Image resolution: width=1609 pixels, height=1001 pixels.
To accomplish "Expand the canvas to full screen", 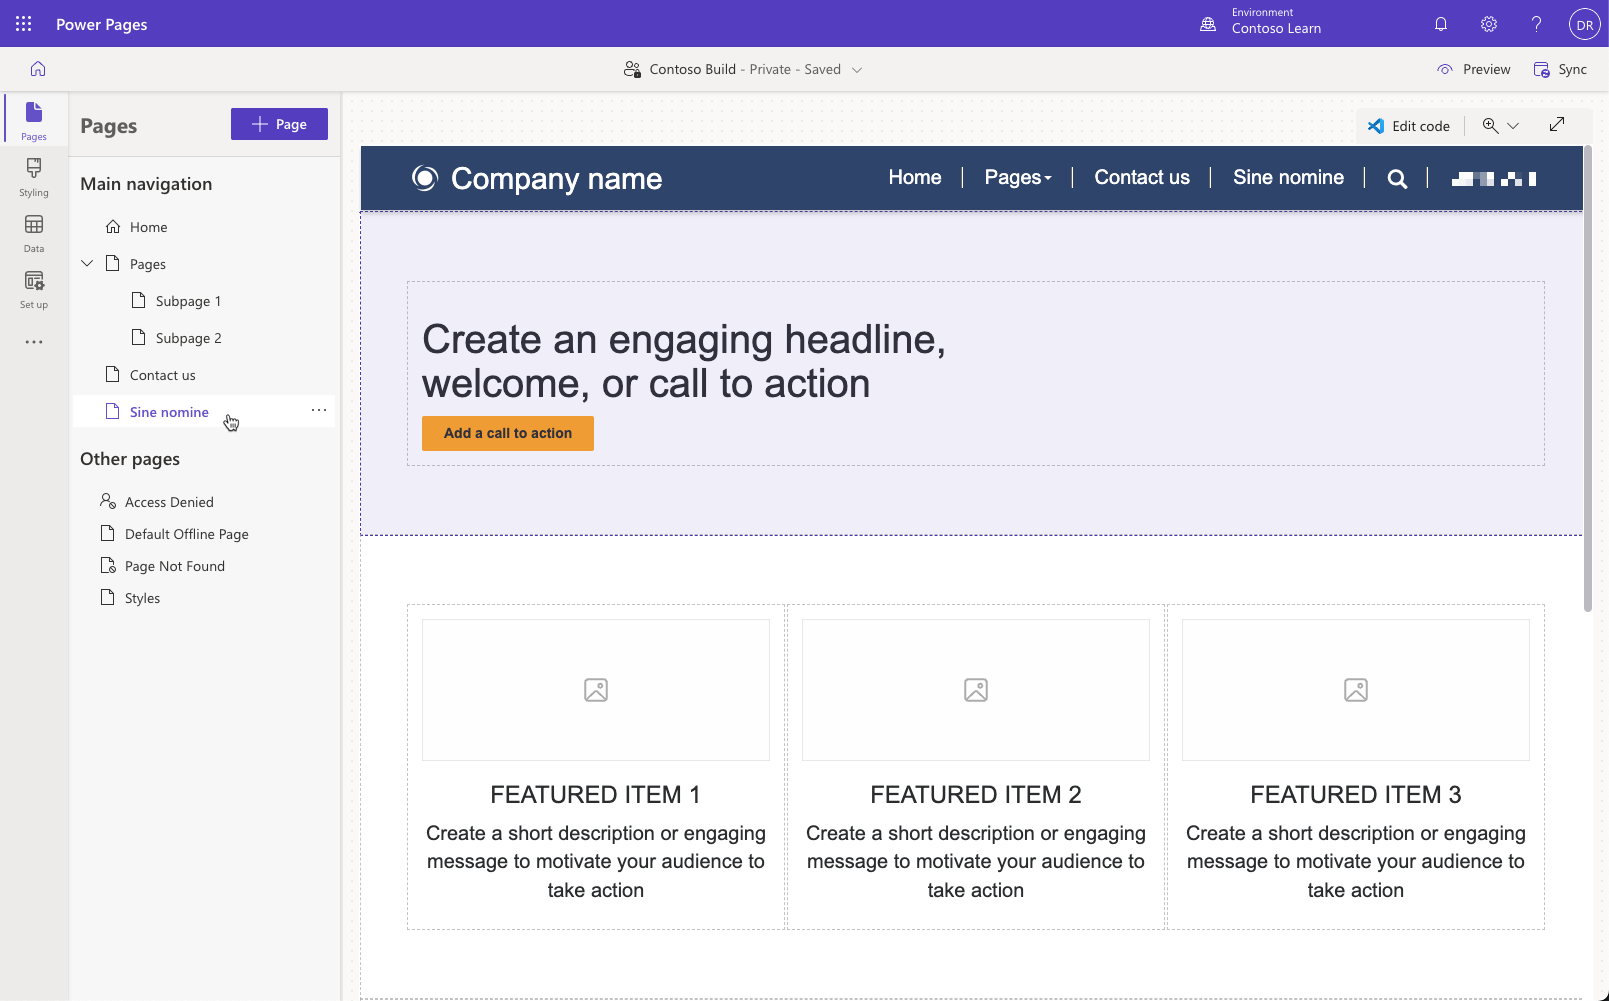I will click(x=1556, y=124).
